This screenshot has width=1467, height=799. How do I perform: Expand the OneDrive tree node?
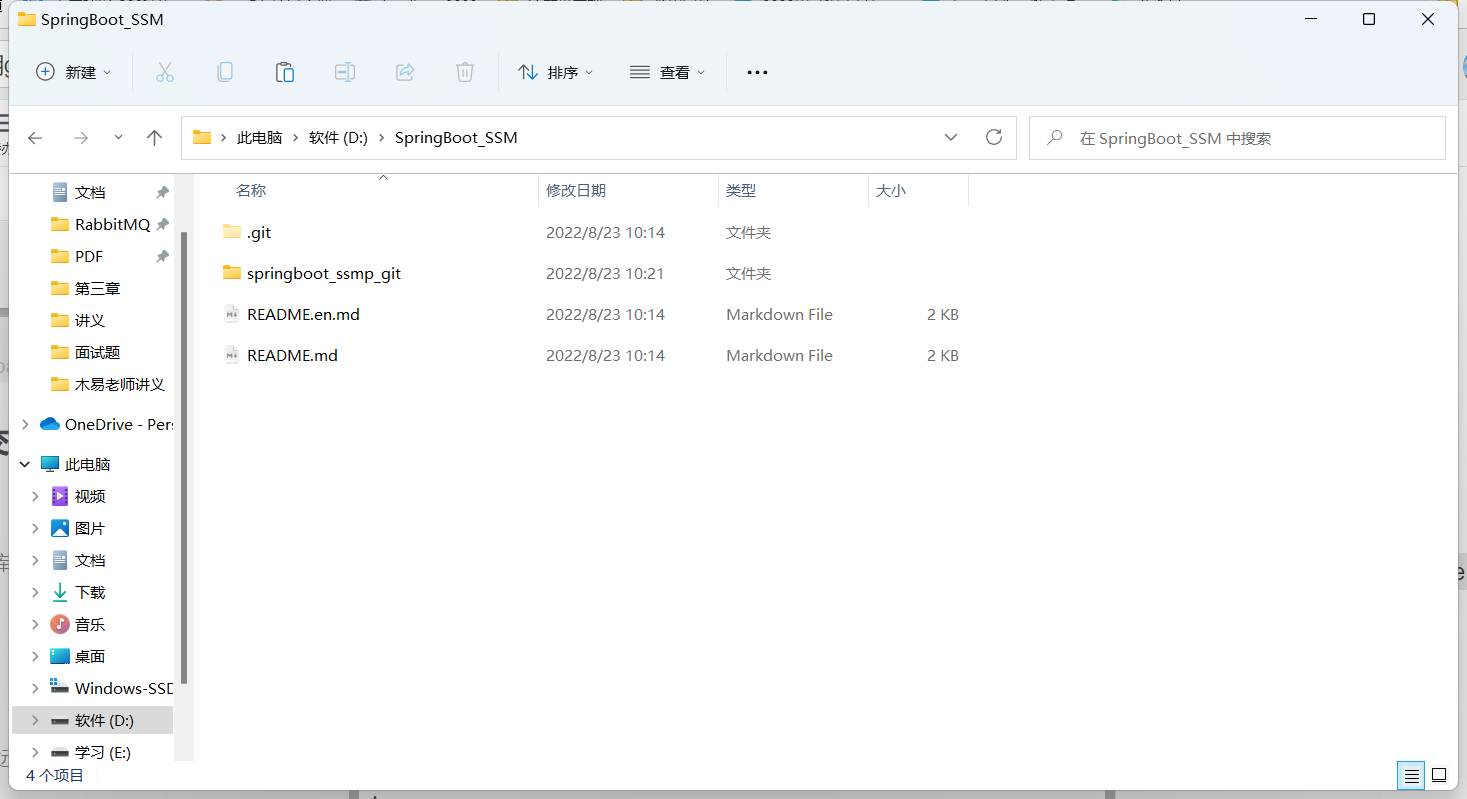(x=25, y=424)
